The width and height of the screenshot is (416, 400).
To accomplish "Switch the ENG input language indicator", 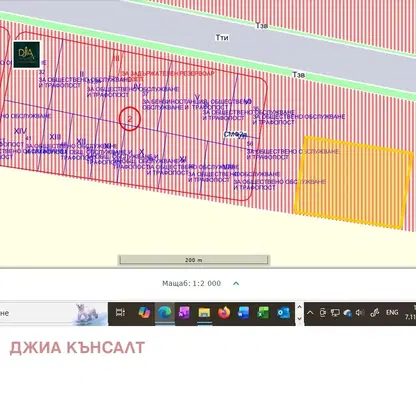I will pos(392,313).
